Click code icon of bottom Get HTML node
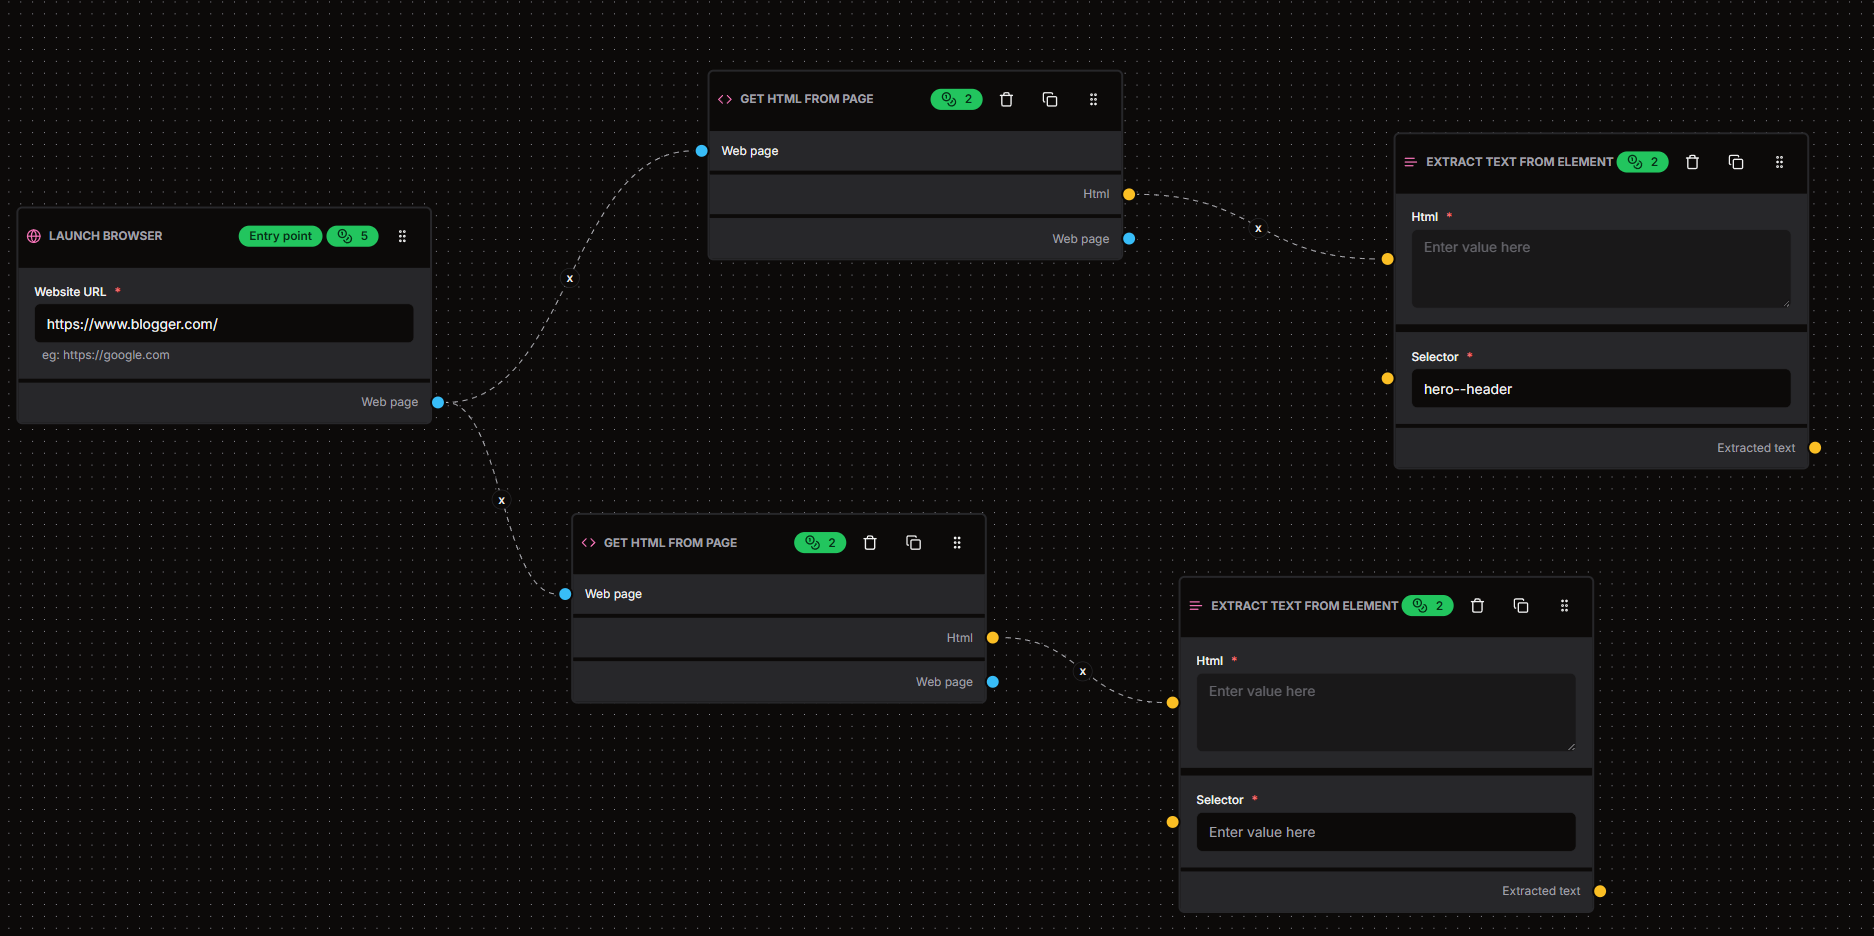 coord(589,543)
